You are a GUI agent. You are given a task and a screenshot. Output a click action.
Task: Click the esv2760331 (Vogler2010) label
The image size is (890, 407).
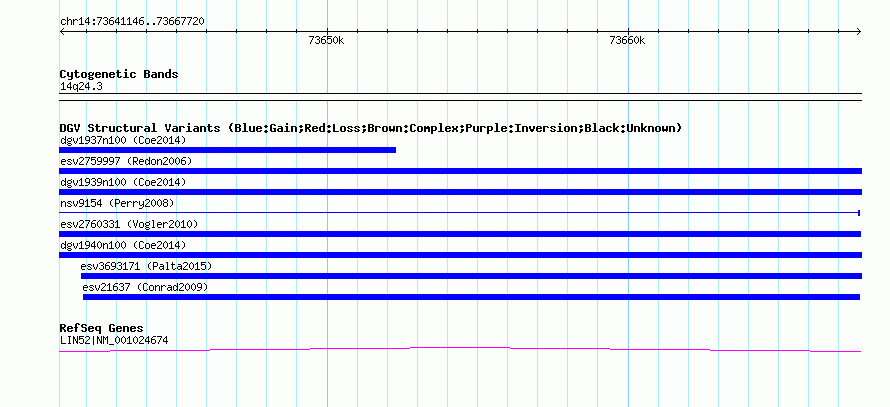pos(129,224)
